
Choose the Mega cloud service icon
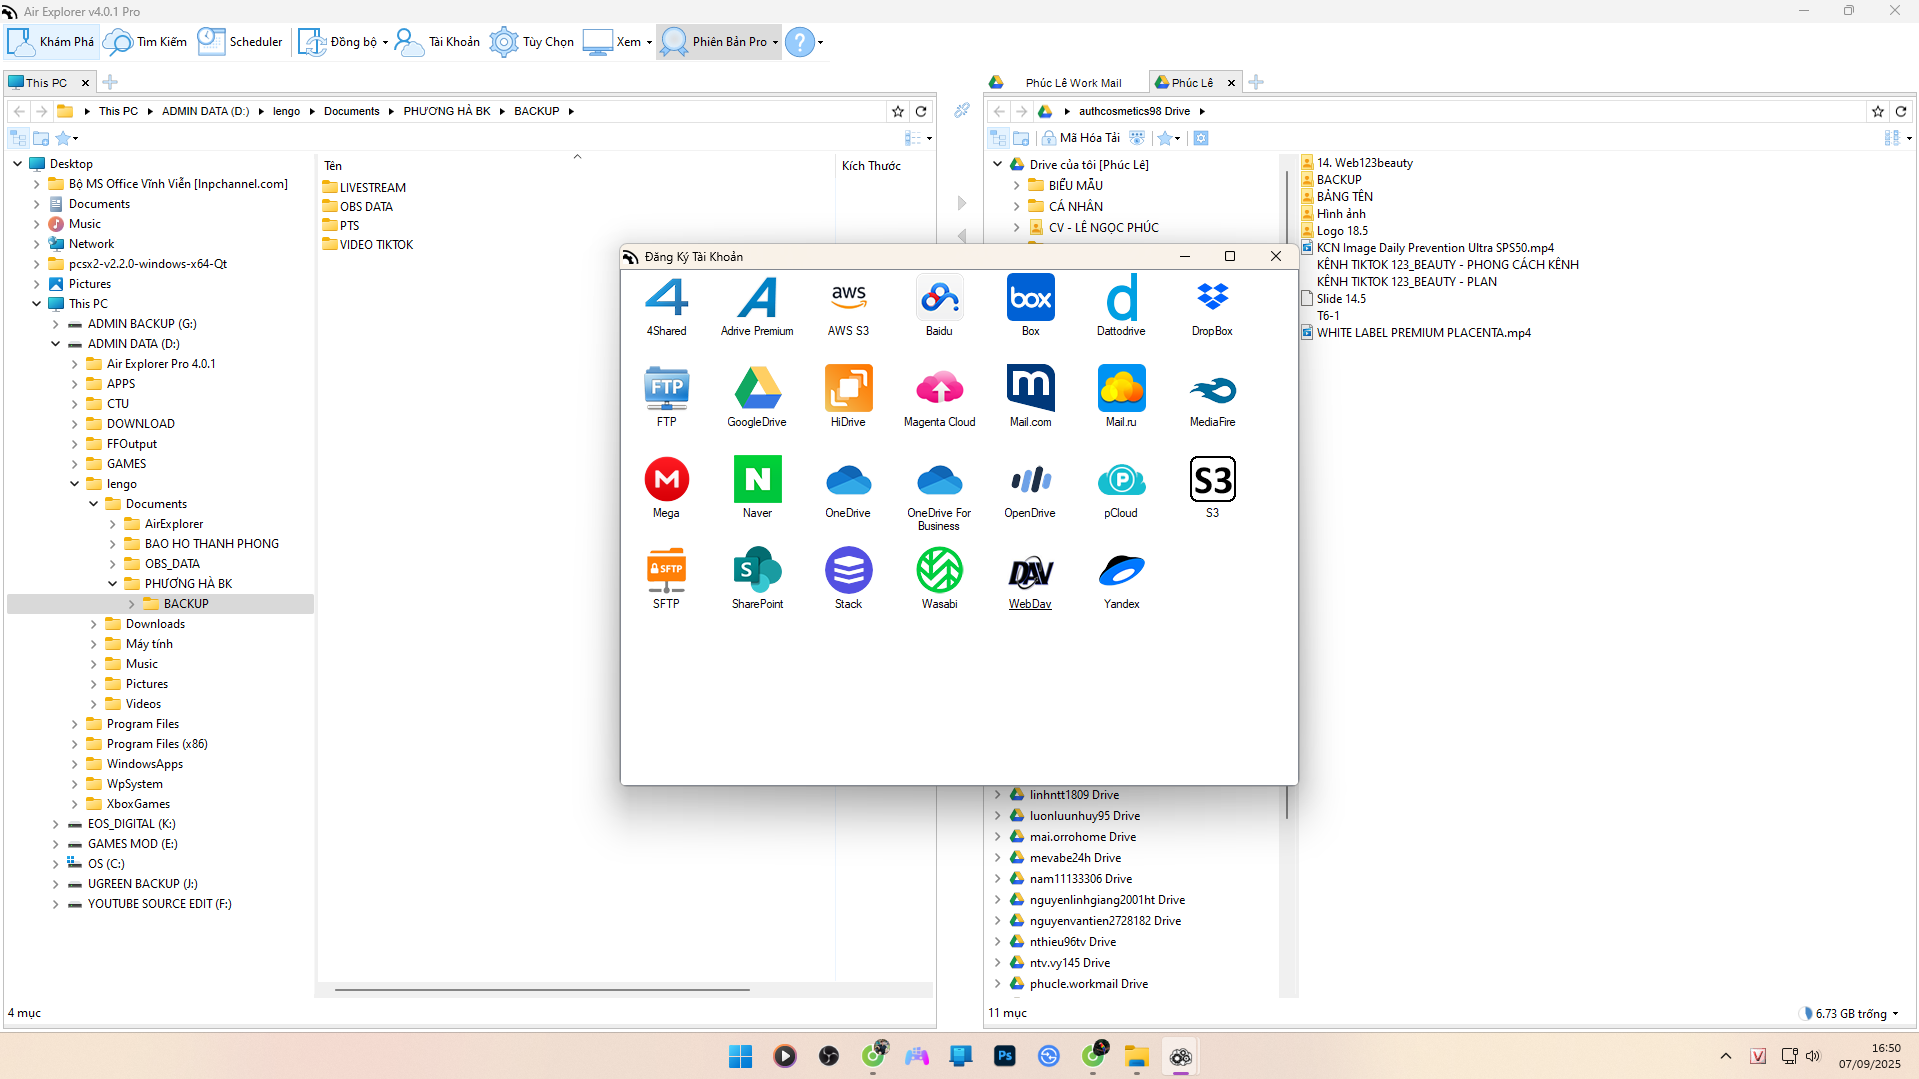666,481
